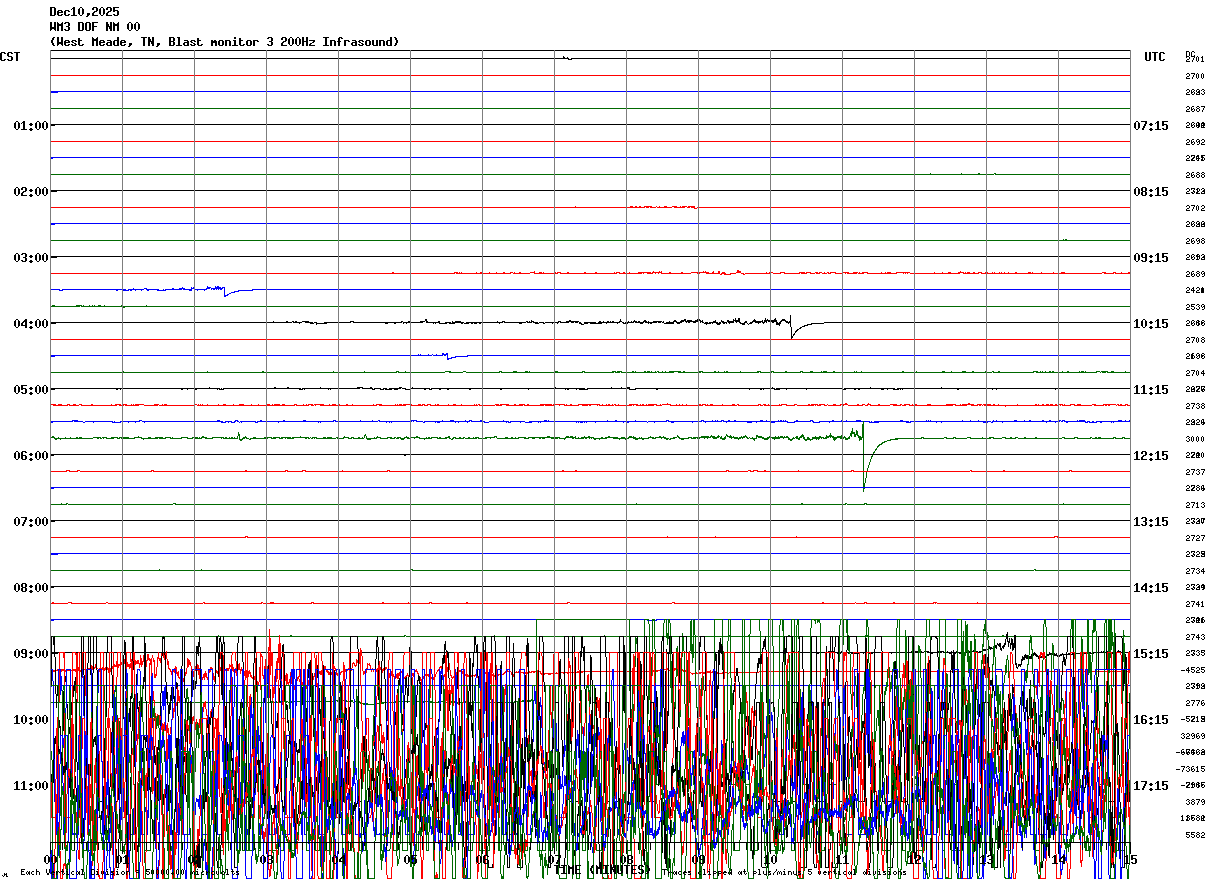1210x886 pixels.
Task: Click the WM3 DOF NM 00 station code
Action: point(95,27)
